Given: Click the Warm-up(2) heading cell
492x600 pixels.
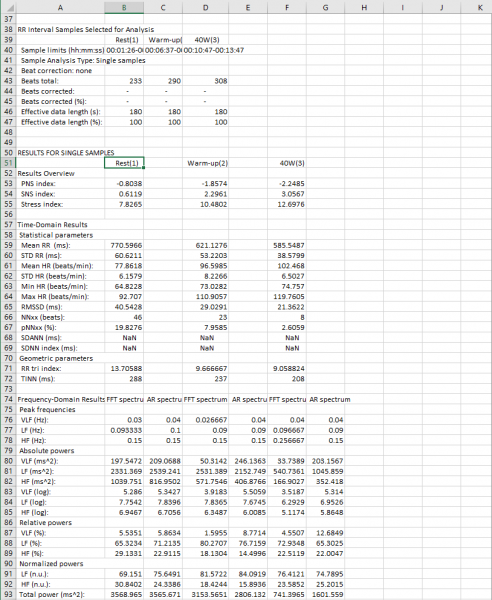Looking at the screenshot, I should (x=205, y=163).
